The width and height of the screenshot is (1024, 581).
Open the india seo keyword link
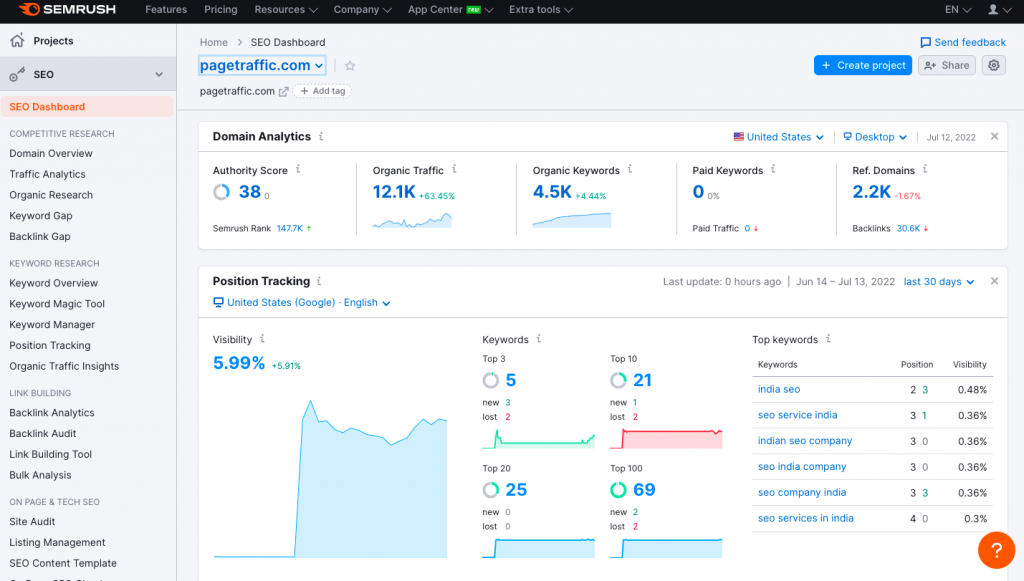pos(779,389)
